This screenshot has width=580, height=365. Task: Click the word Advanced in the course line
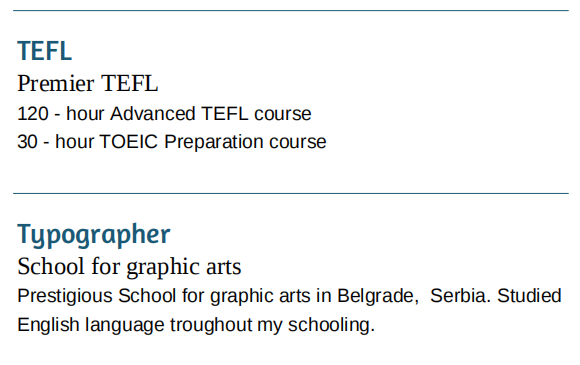(x=152, y=114)
